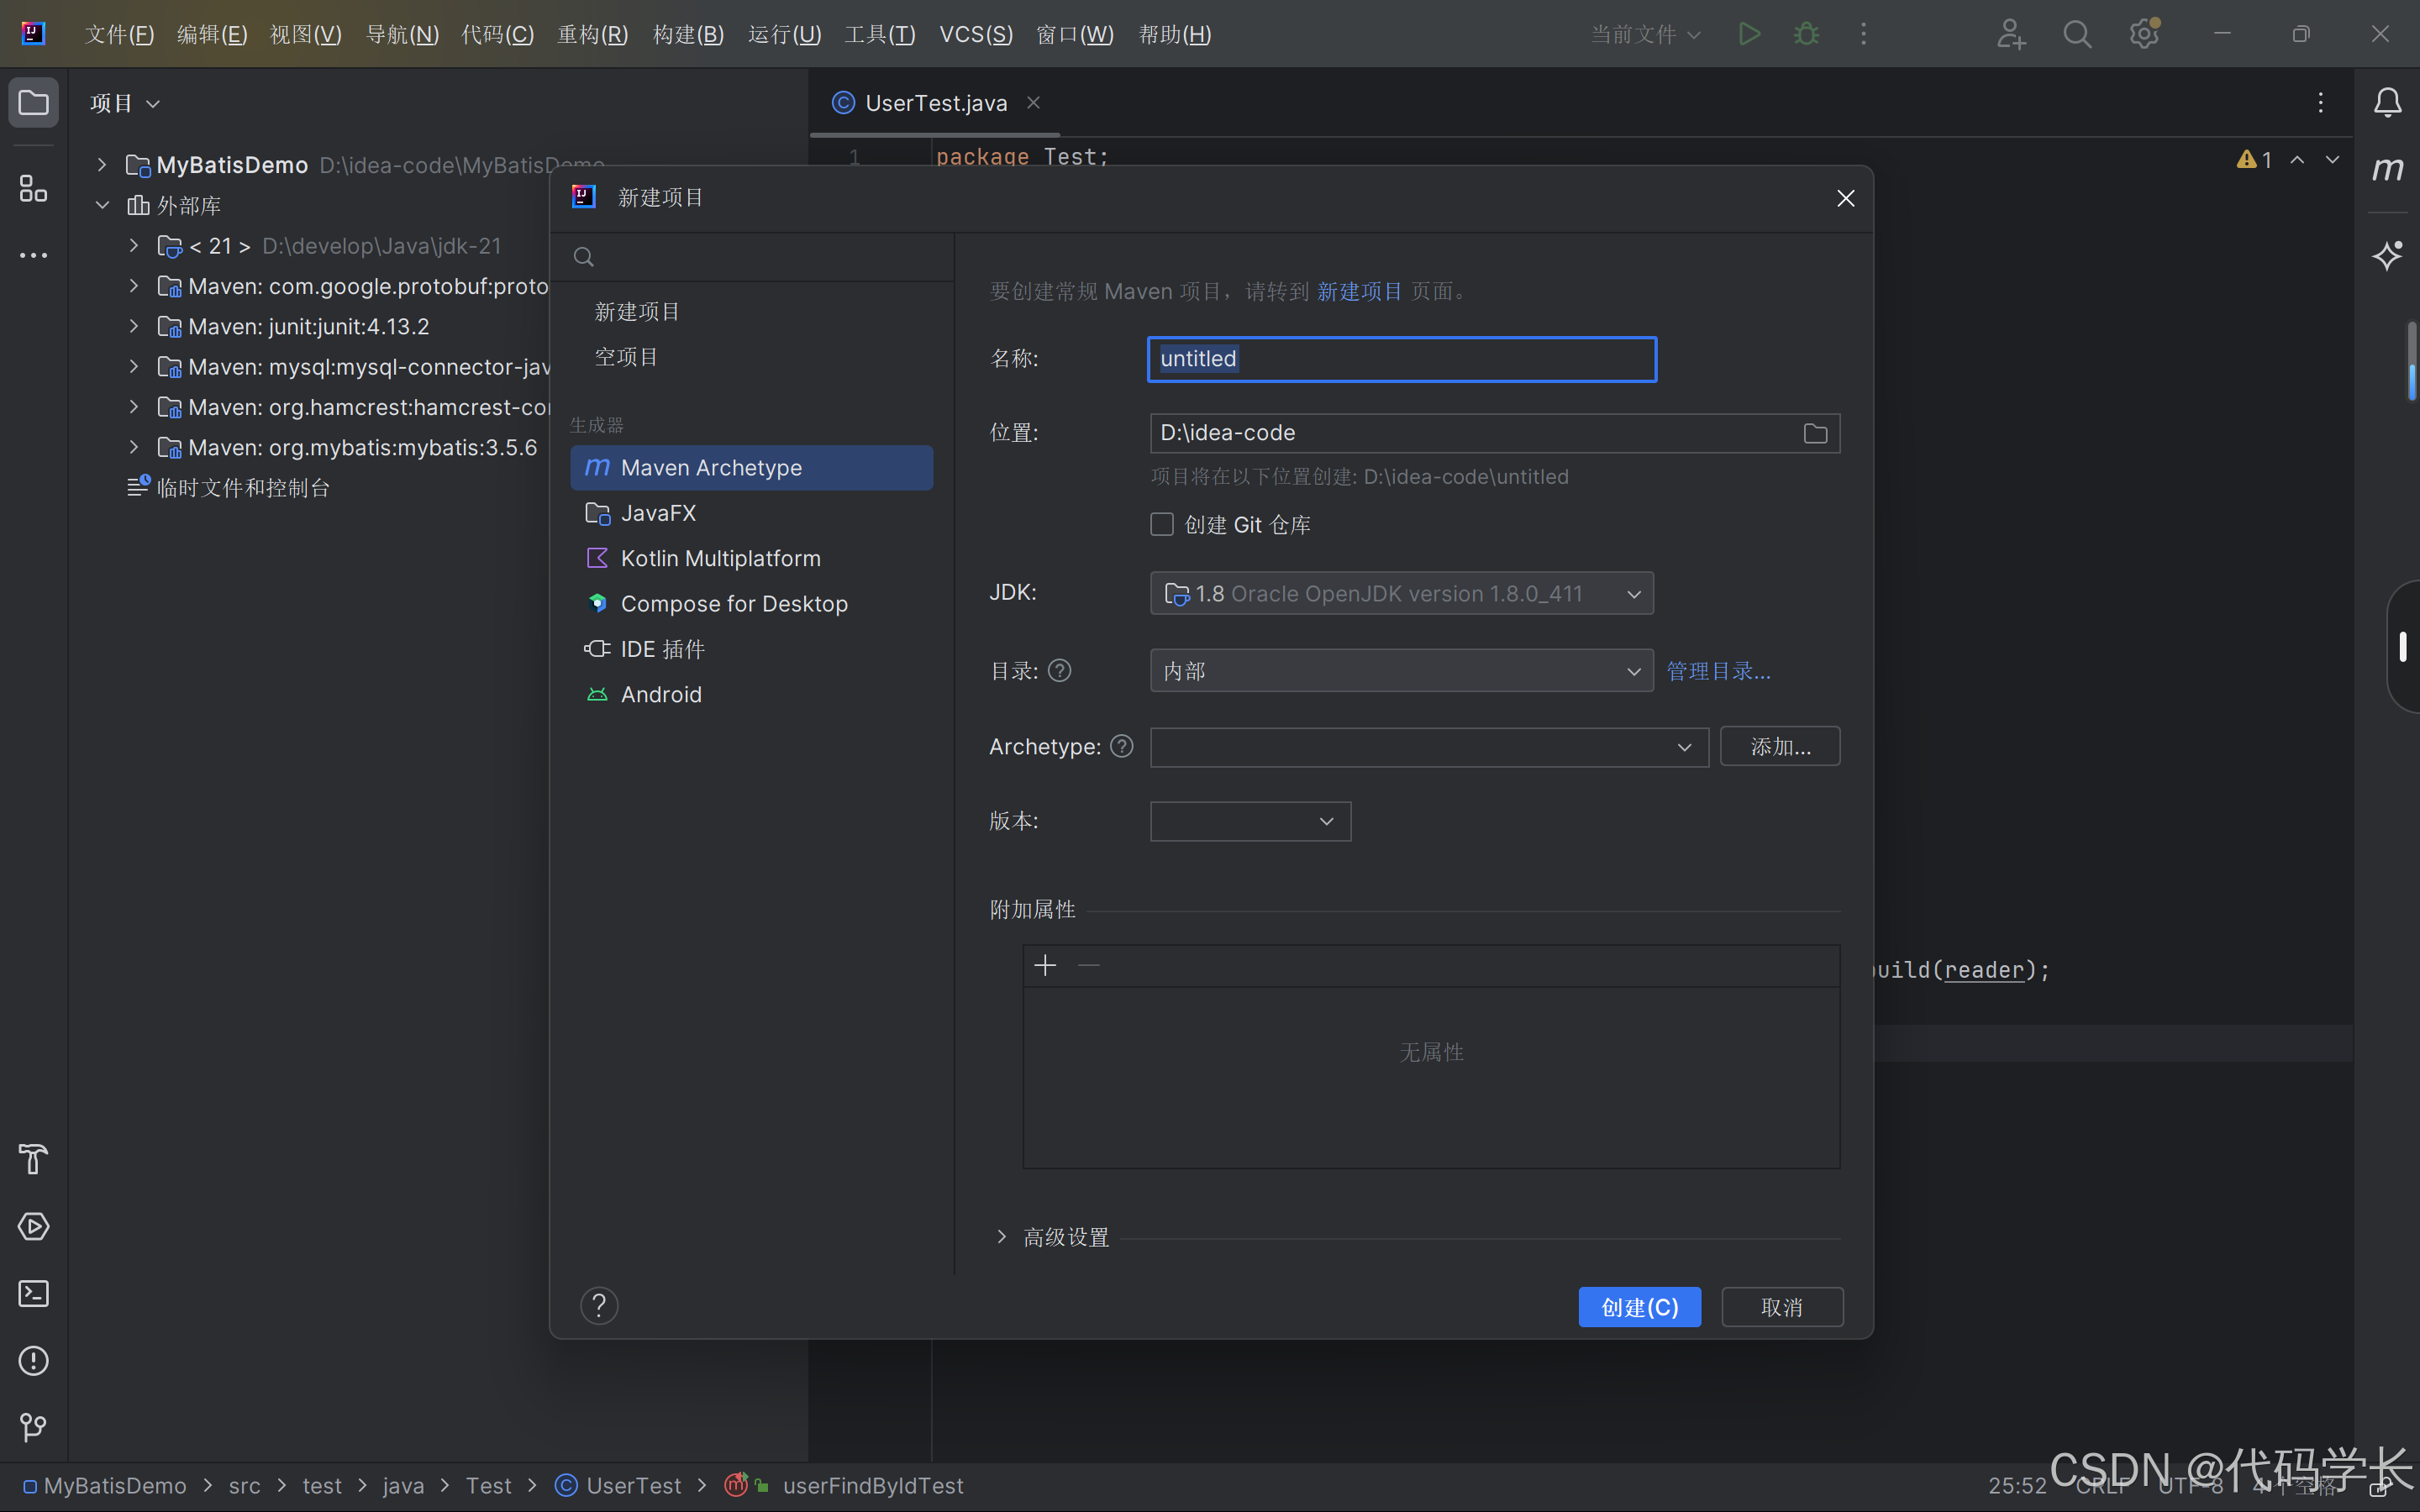The width and height of the screenshot is (2420, 1512).
Task: Click the blue Create (C) button
Action: point(1639,1307)
